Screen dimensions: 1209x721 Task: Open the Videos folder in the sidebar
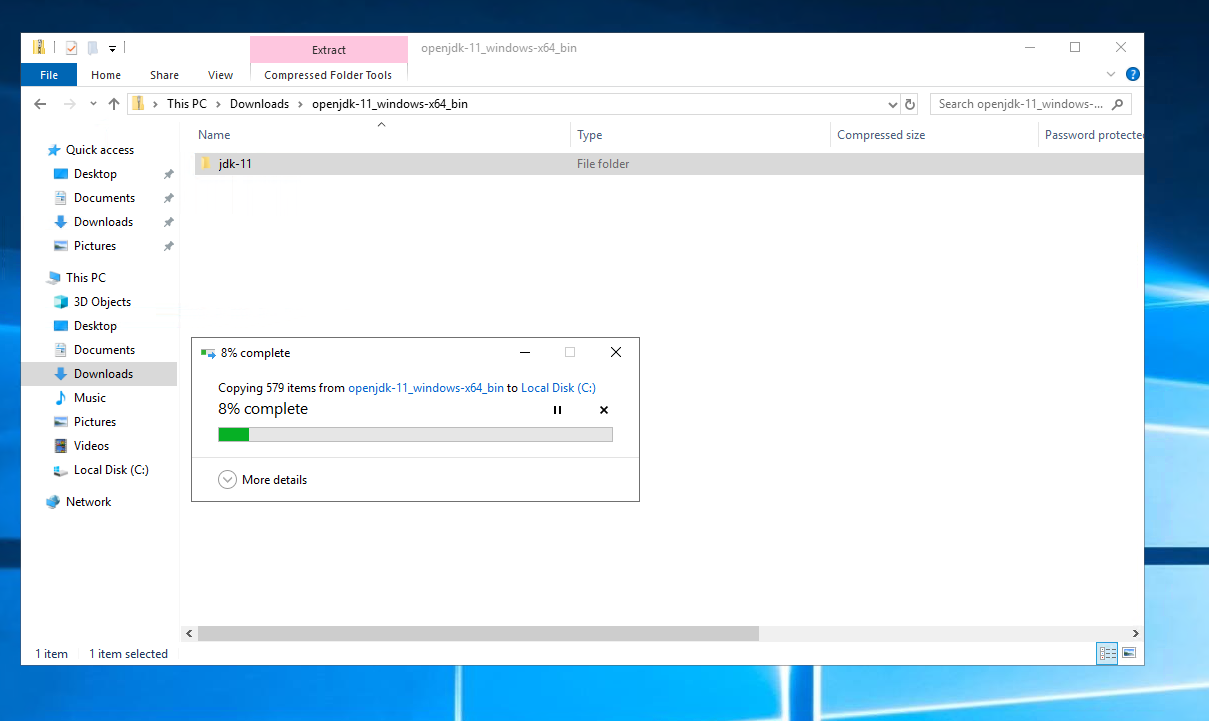click(x=91, y=446)
